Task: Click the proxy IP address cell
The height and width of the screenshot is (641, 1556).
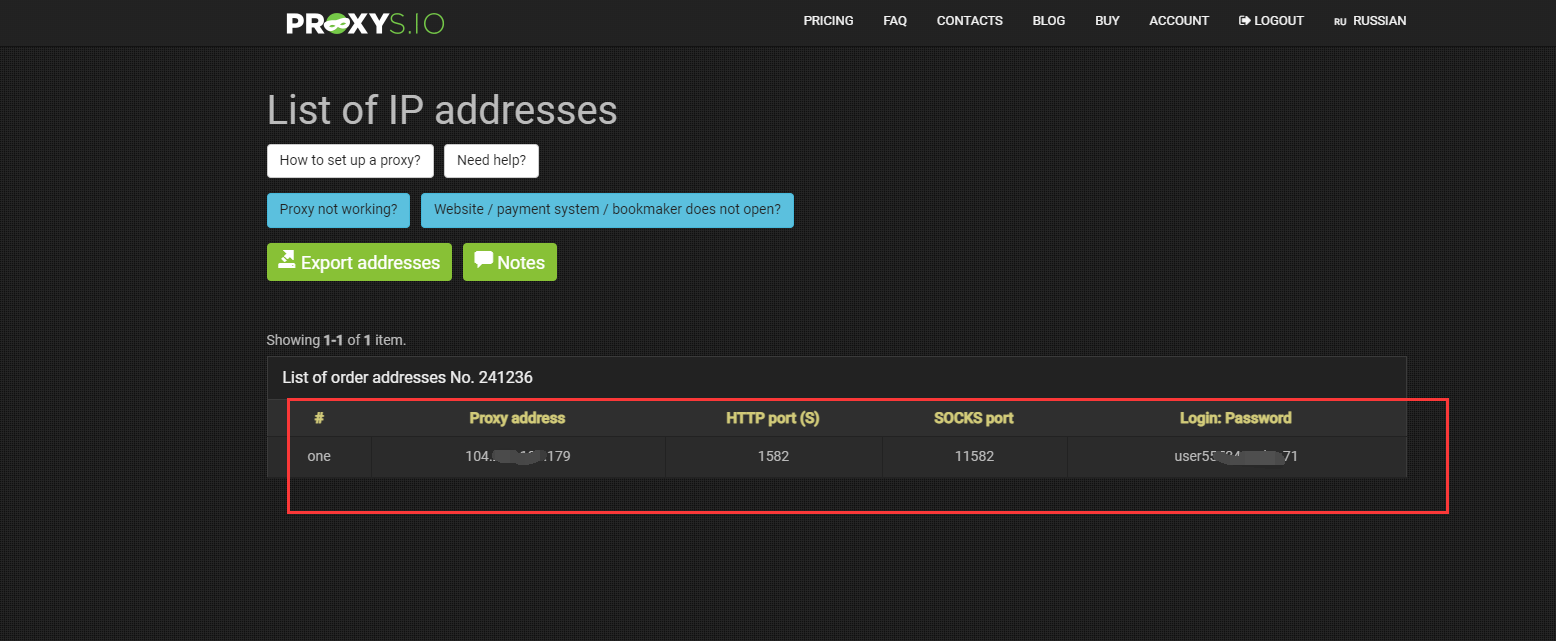Action: click(x=517, y=456)
